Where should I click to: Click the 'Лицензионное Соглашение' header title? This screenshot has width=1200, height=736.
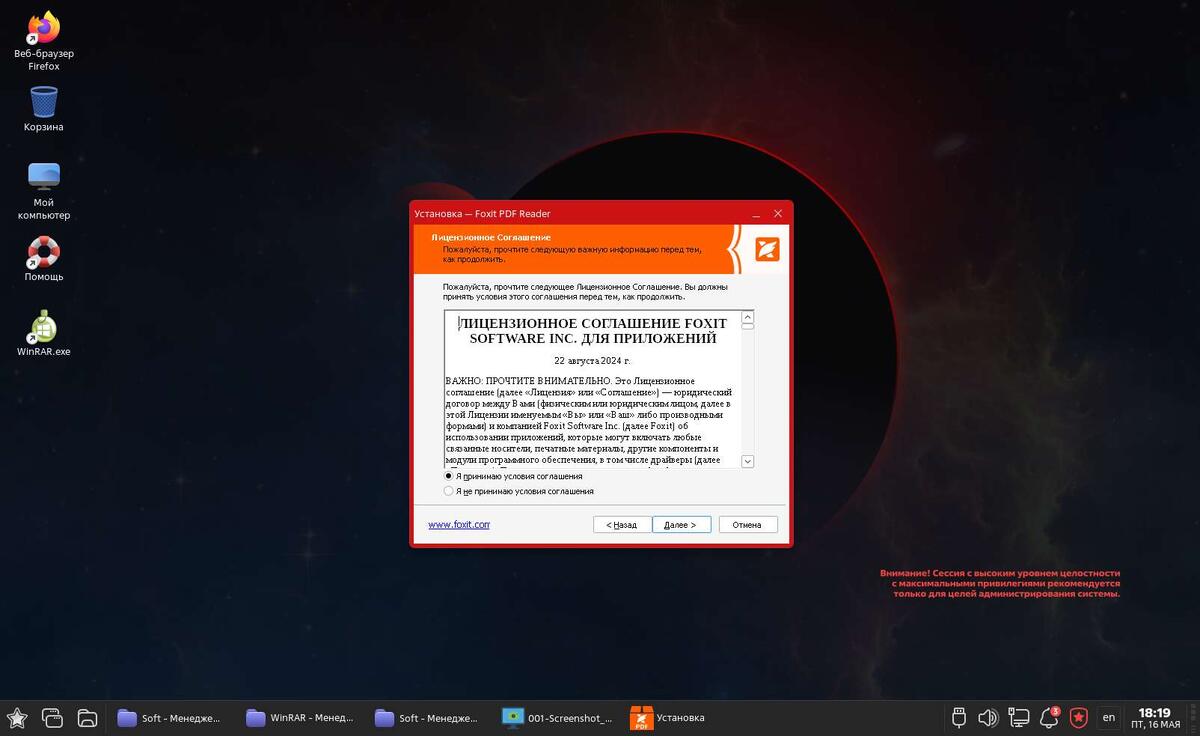point(491,237)
